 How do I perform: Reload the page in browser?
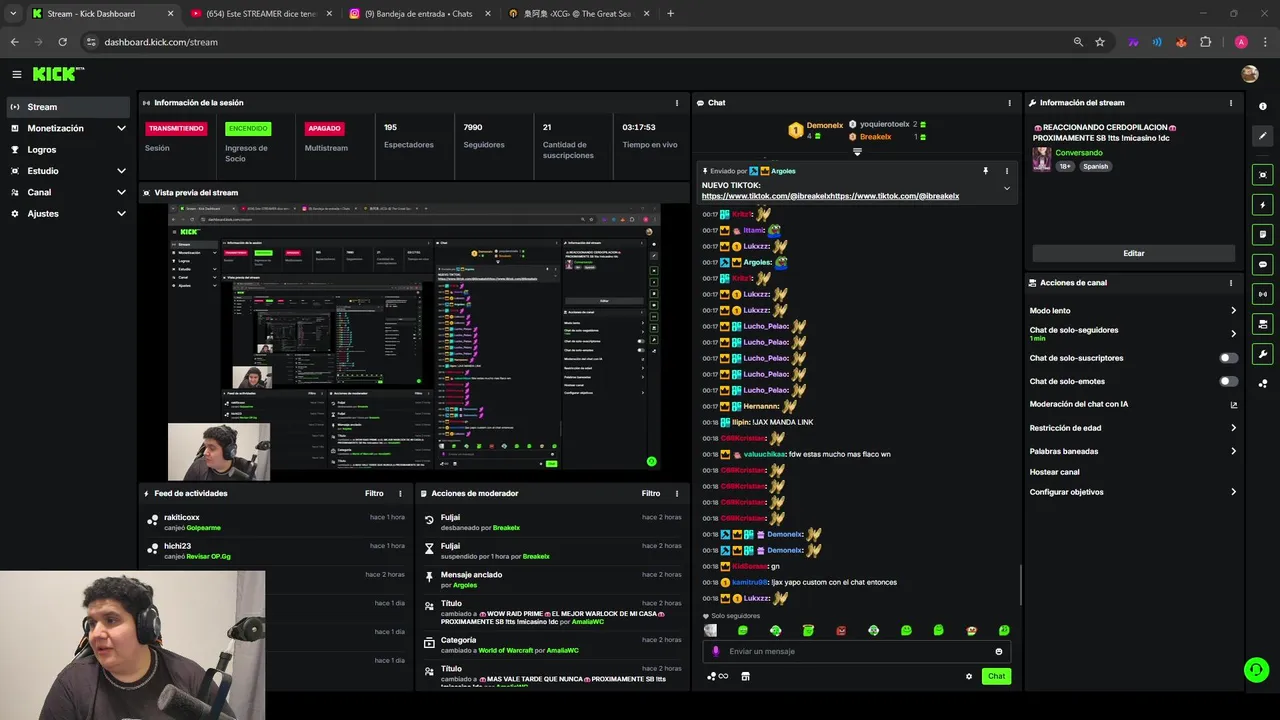[x=62, y=42]
